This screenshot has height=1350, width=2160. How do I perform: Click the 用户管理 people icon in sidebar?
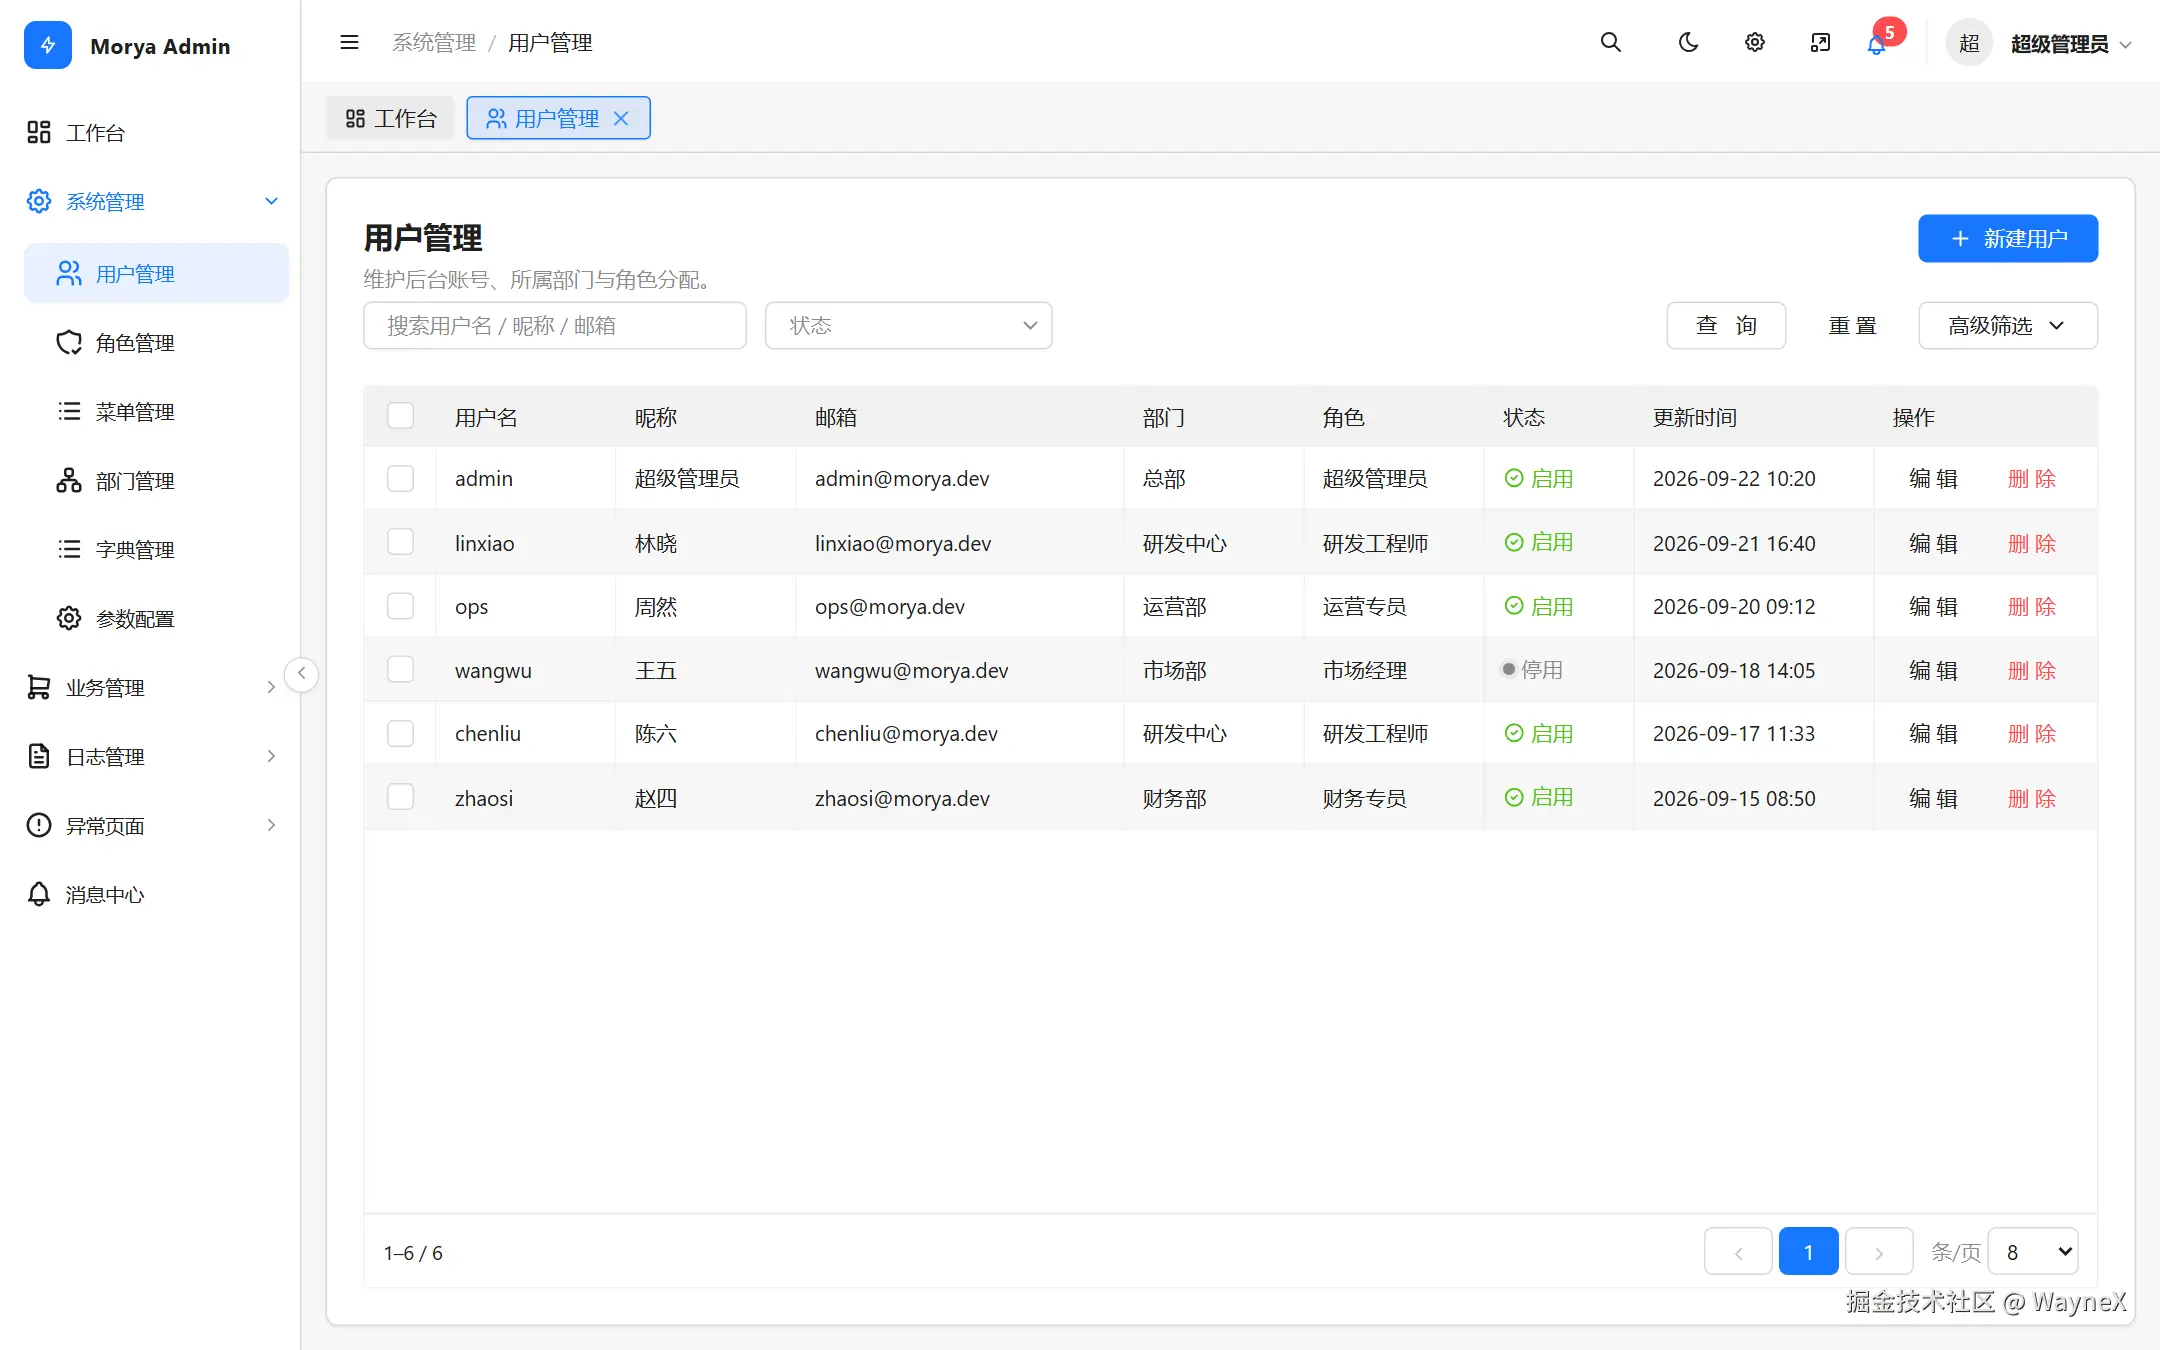[x=69, y=273]
